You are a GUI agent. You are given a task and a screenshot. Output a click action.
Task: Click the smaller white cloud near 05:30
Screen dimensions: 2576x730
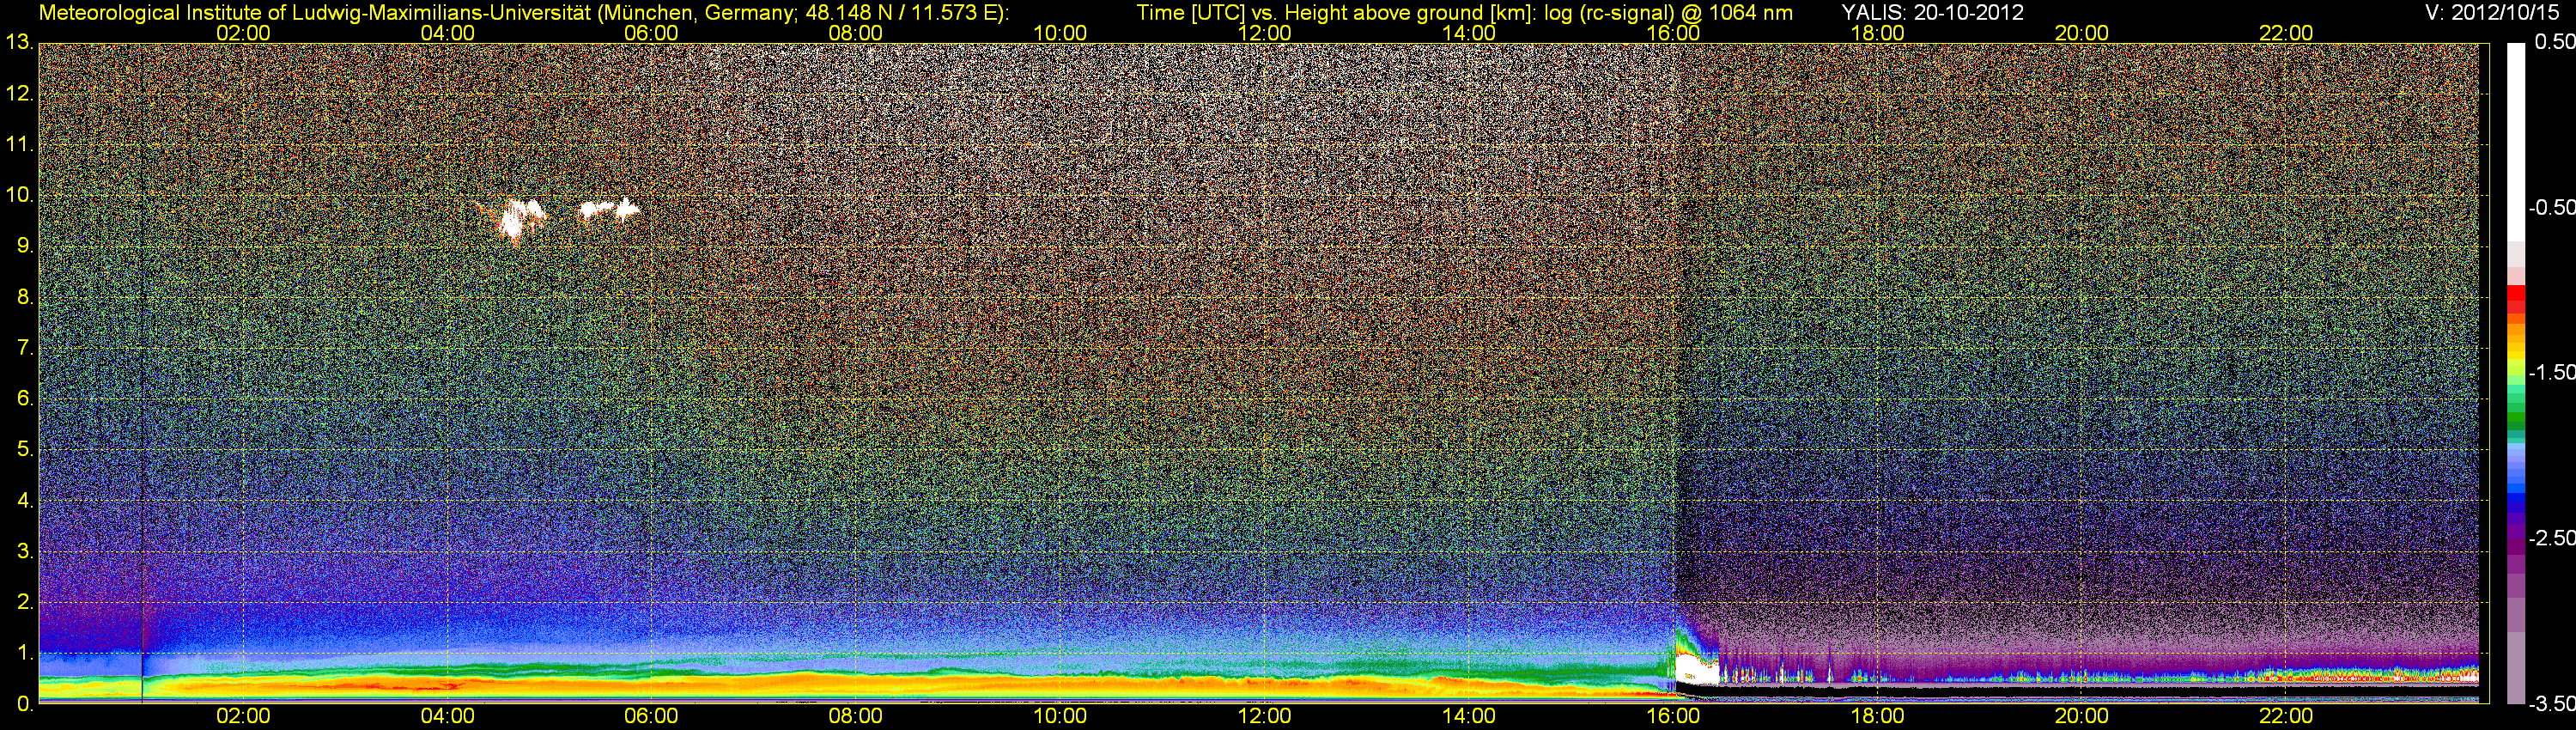(608, 209)
